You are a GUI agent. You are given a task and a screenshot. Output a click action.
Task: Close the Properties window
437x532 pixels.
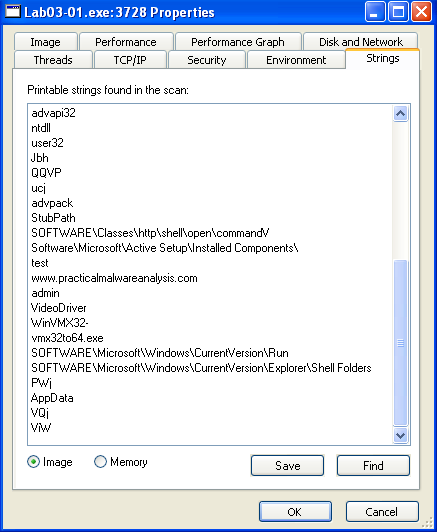421,12
